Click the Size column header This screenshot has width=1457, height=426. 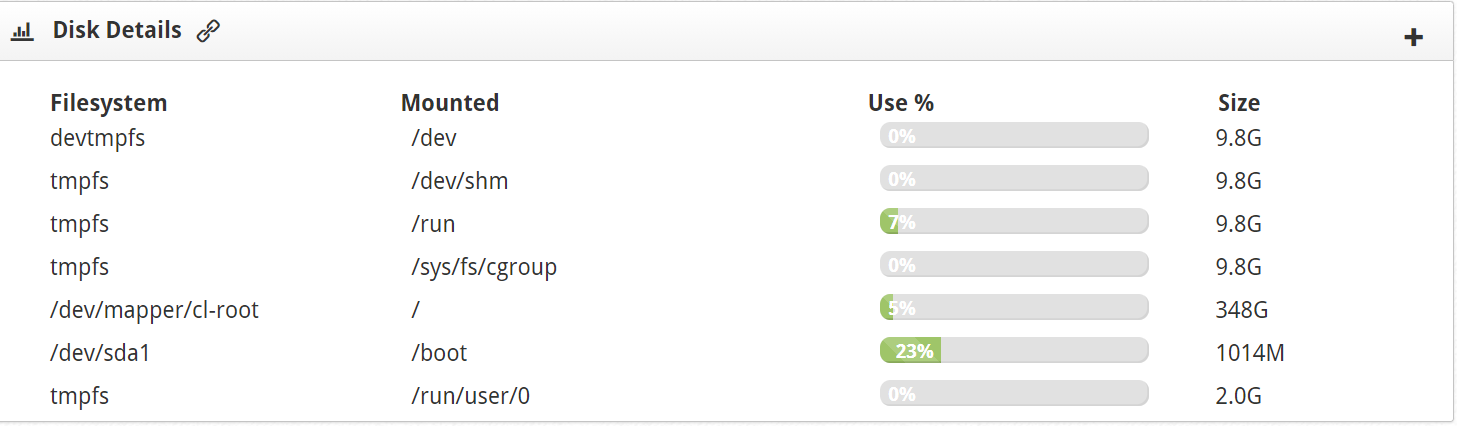1239,102
